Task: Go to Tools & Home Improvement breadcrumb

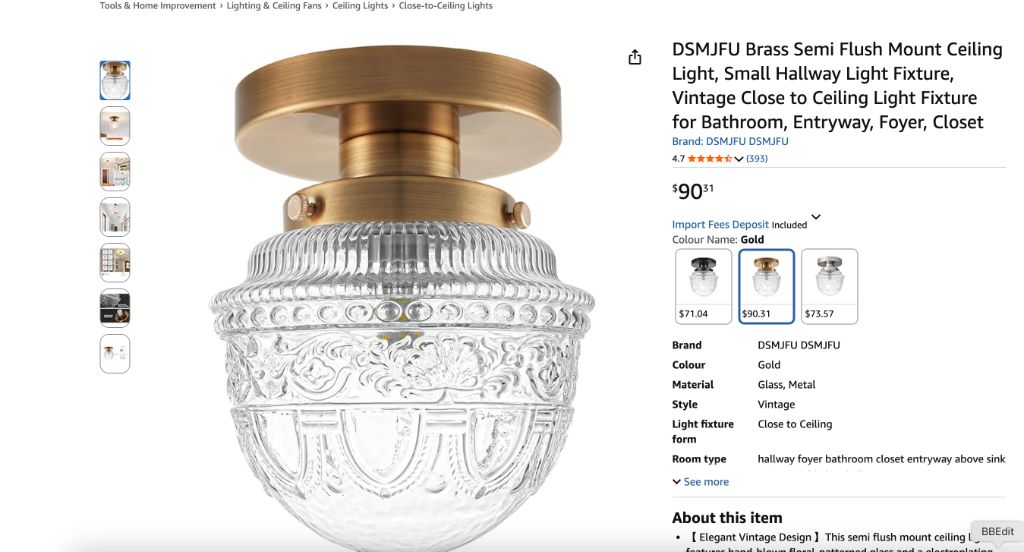Action: click(x=157, y=6)
